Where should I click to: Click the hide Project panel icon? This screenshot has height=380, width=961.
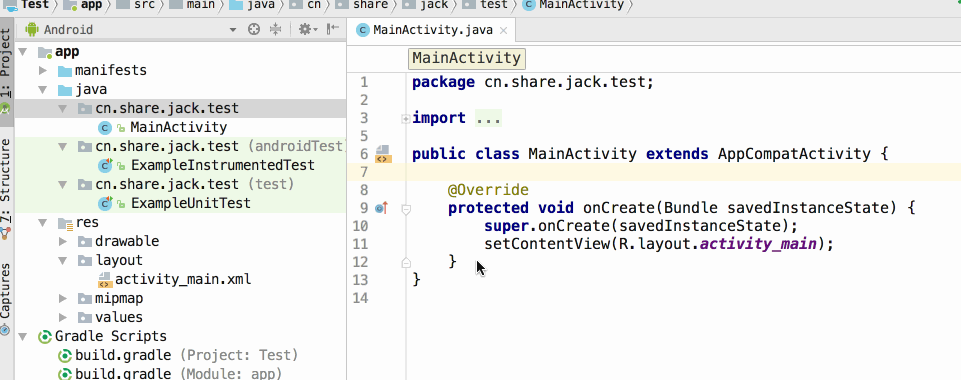(x=333, y=29)
